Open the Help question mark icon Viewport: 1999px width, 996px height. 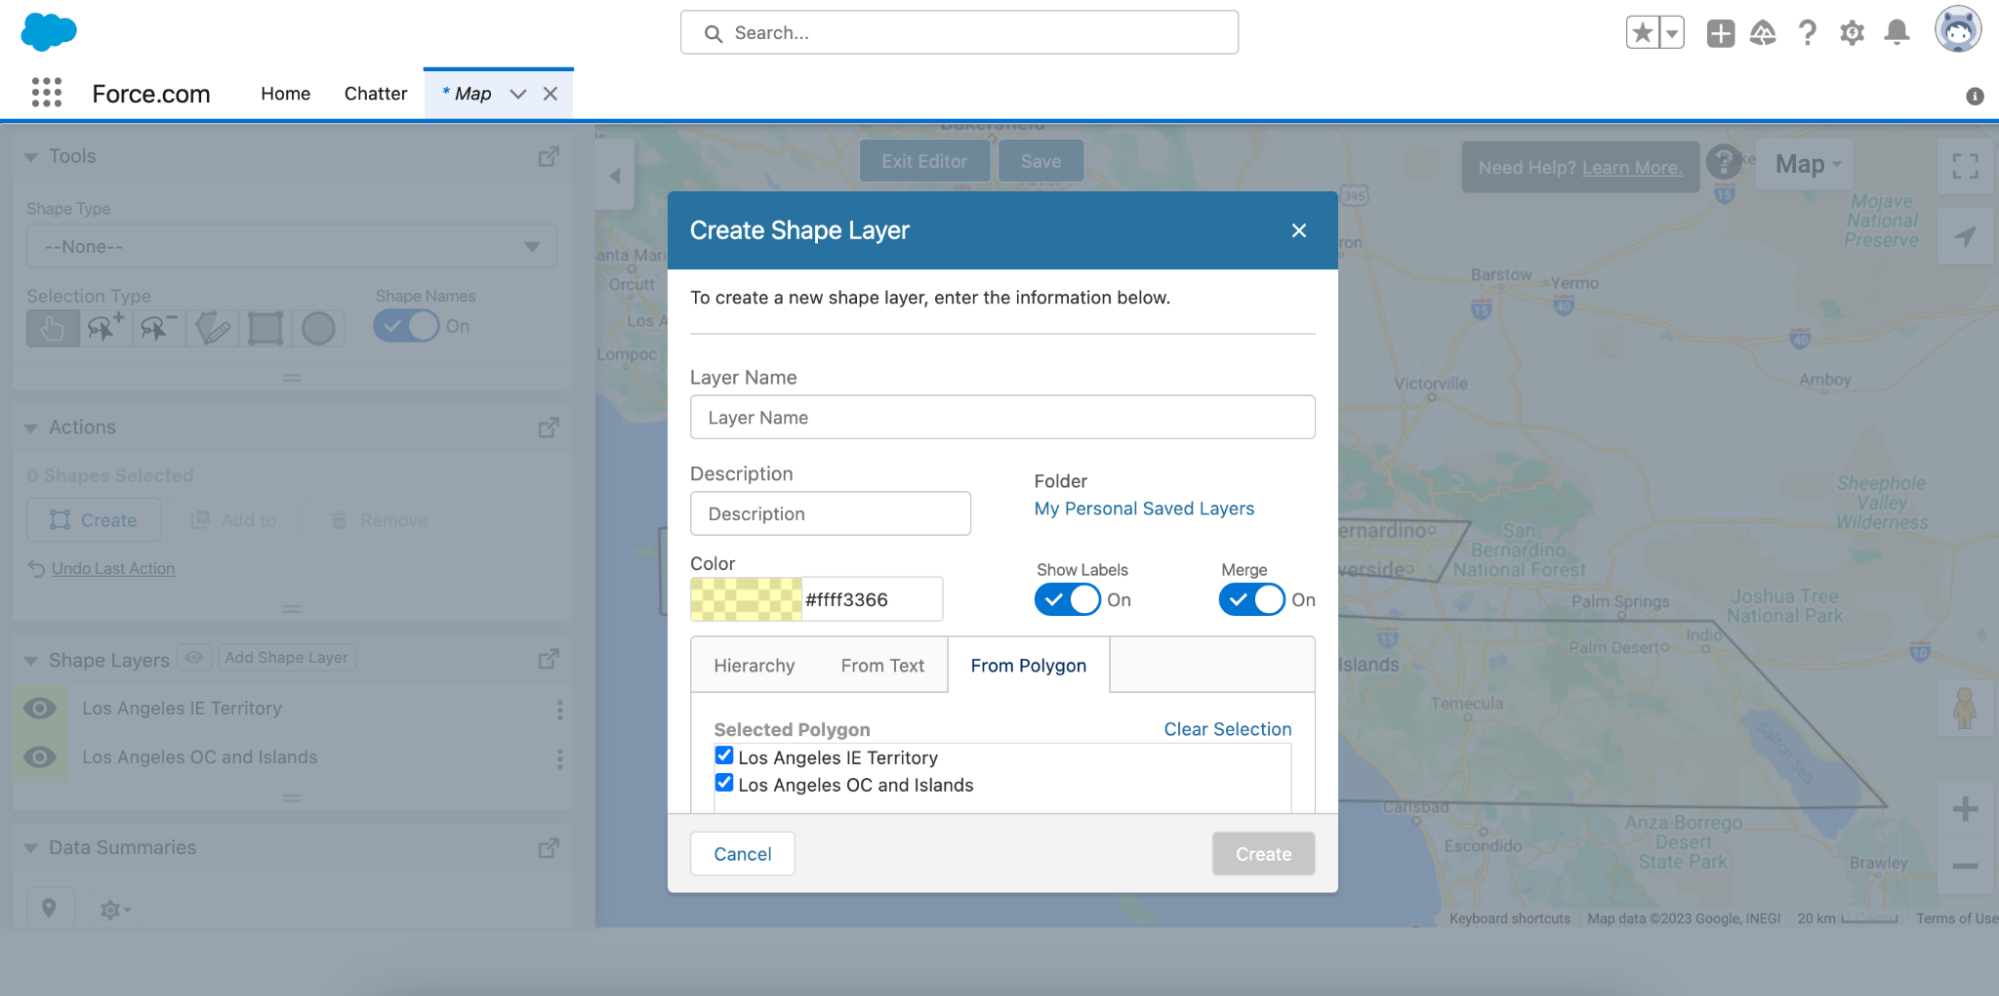(1807, 33)
